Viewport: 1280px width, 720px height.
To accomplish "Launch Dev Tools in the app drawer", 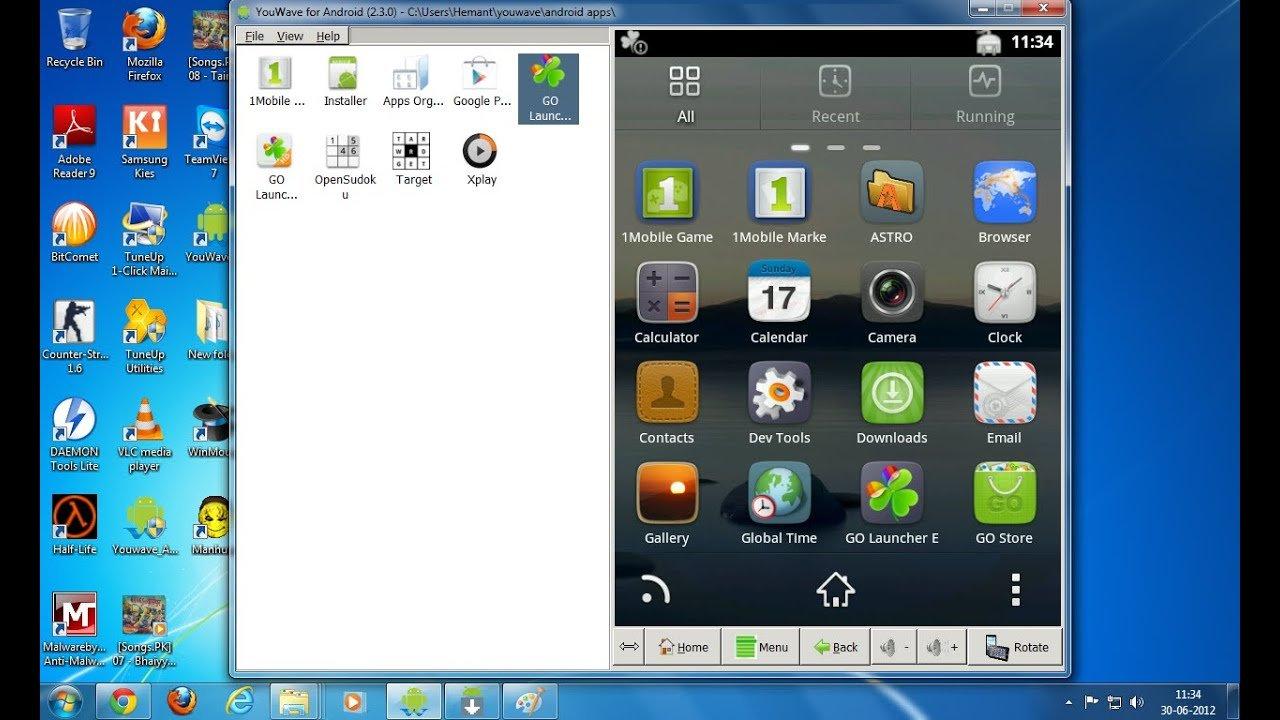I will click(x=779, y=393).
